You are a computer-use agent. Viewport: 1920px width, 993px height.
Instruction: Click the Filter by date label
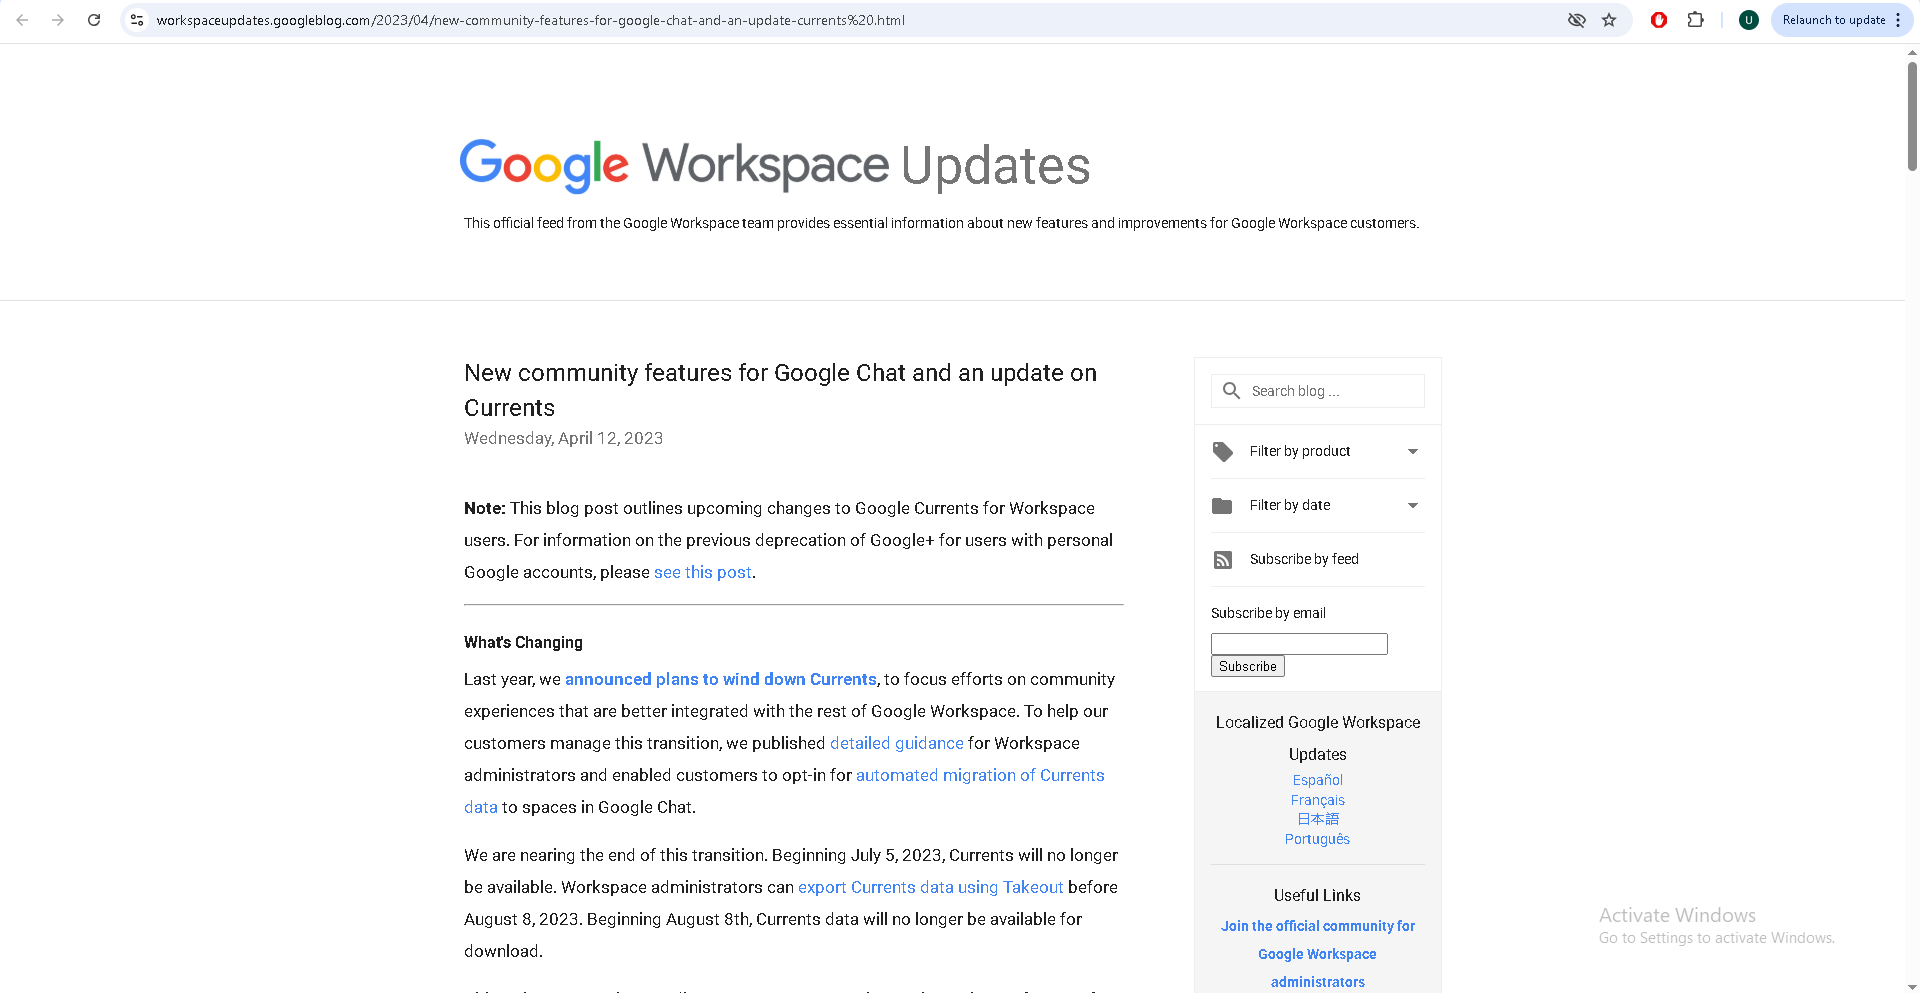coord(1290,505)
